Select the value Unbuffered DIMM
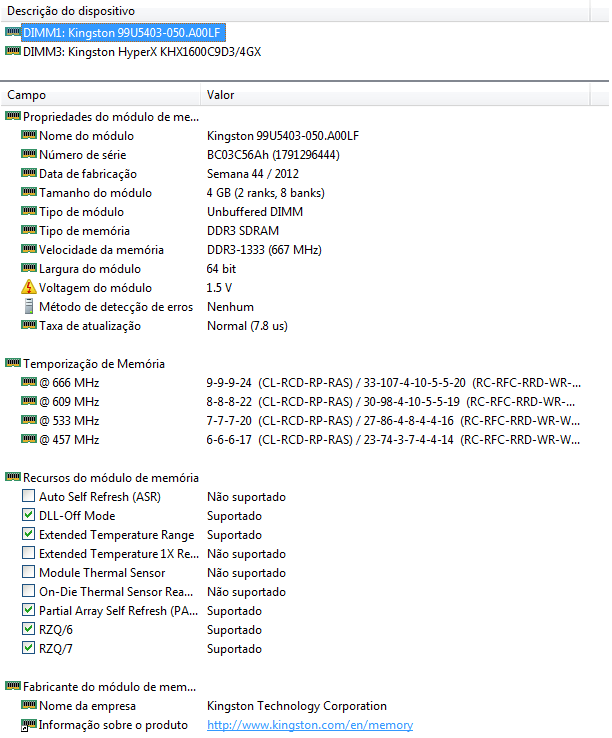 [255, 212]
